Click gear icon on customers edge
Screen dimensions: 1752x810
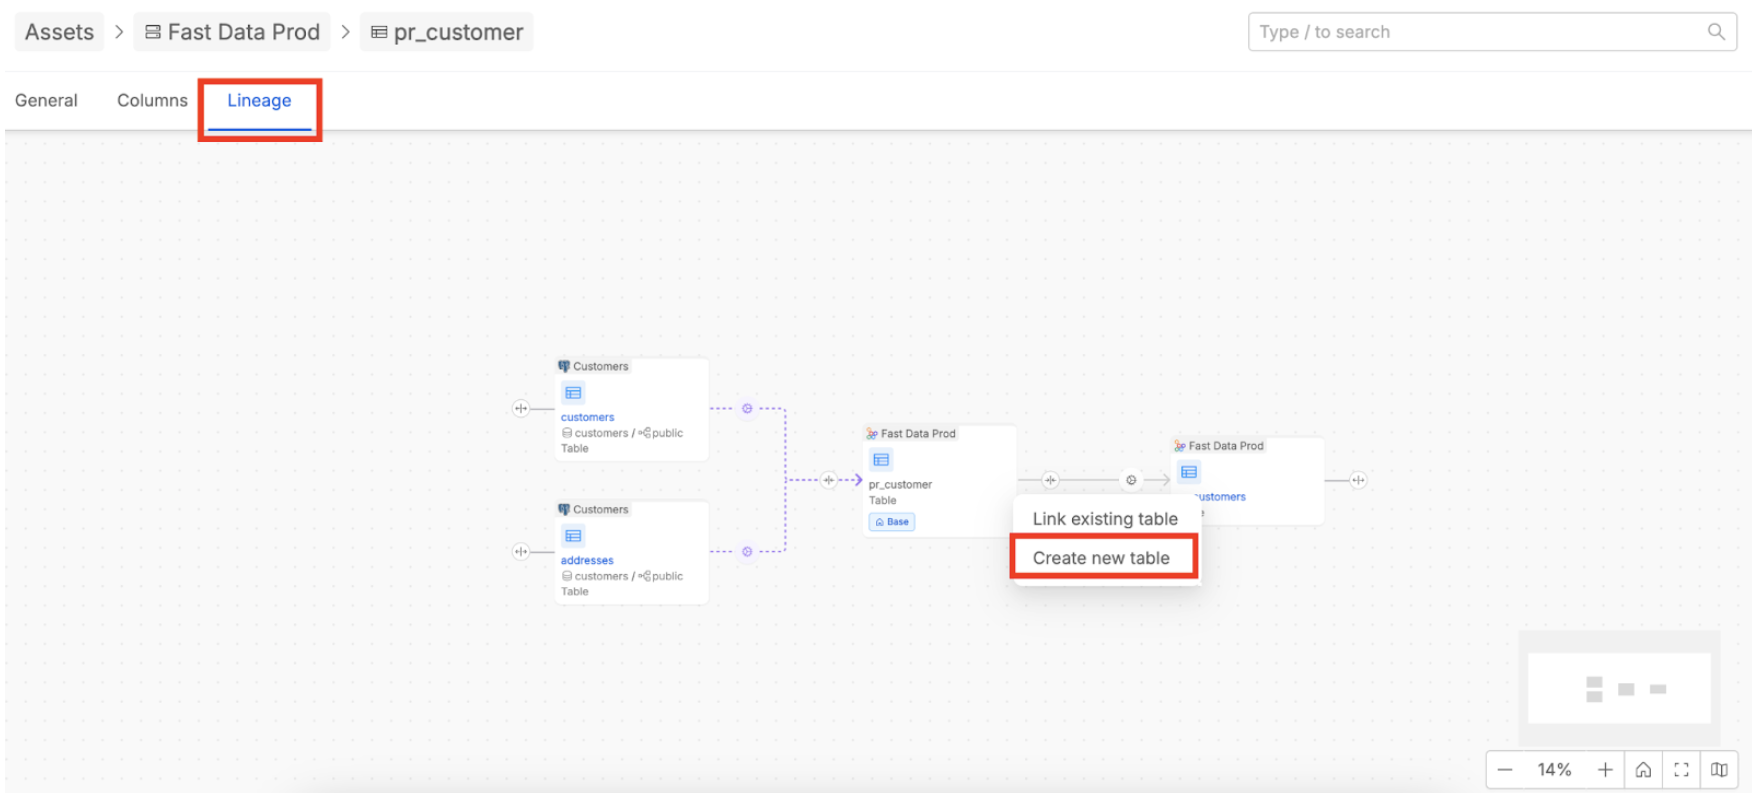click(747, 409)
